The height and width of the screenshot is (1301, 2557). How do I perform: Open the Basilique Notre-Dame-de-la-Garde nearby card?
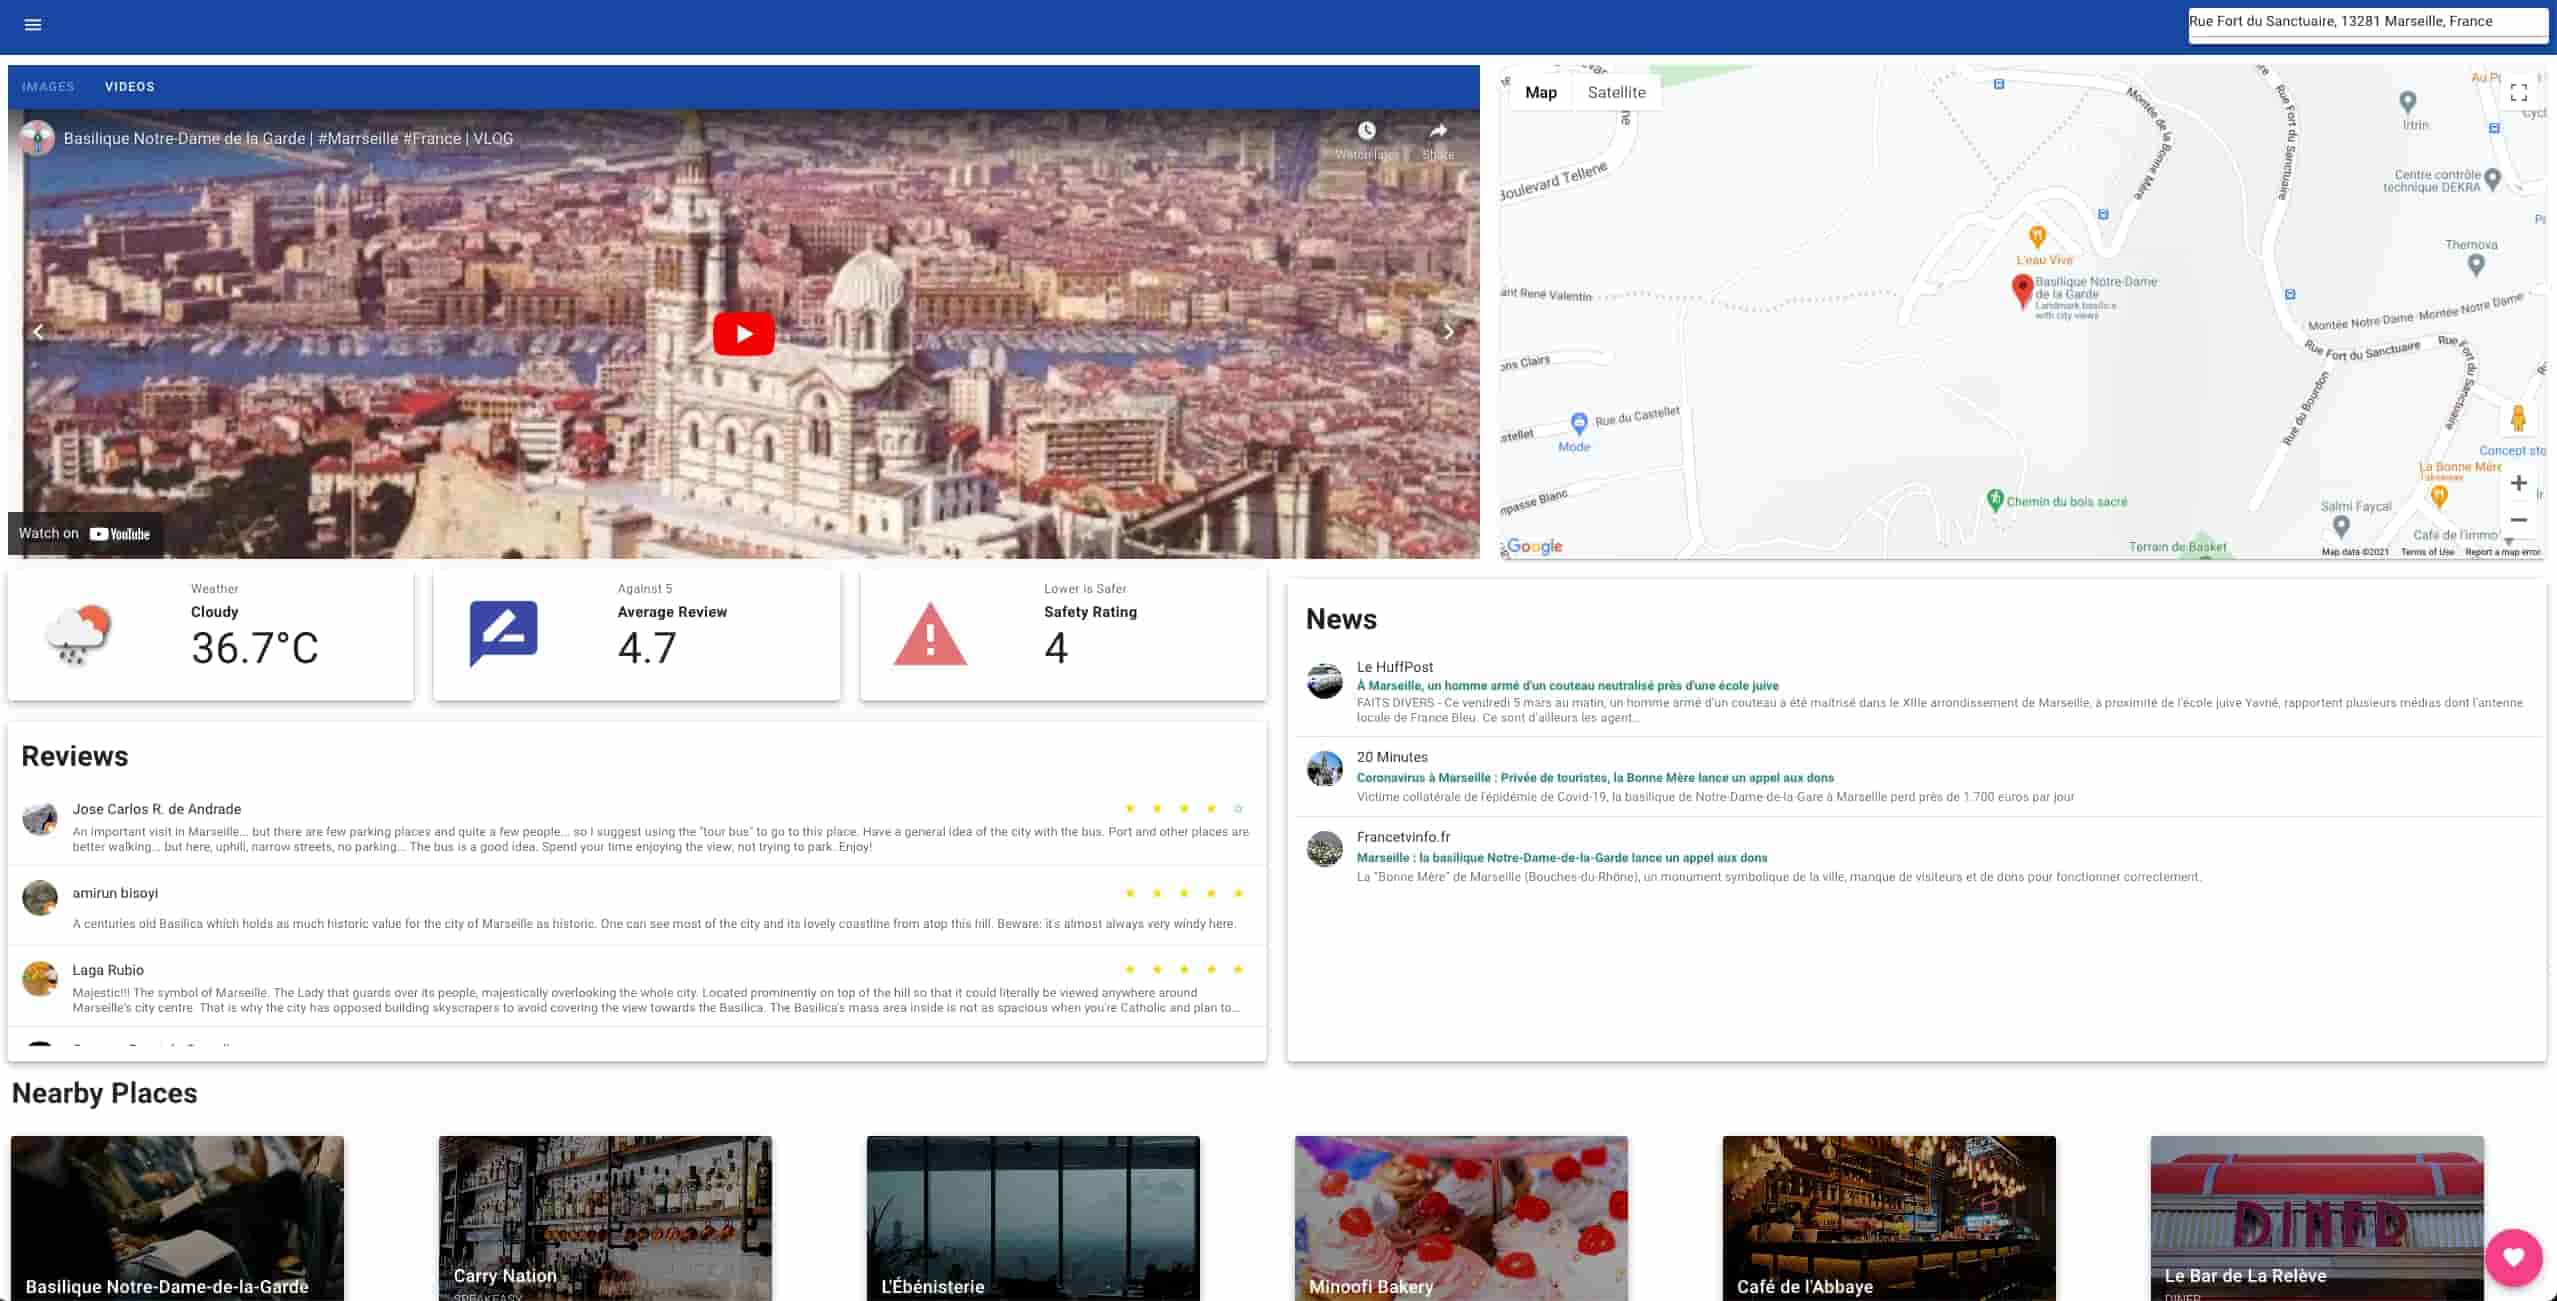tap(178, 1218)
